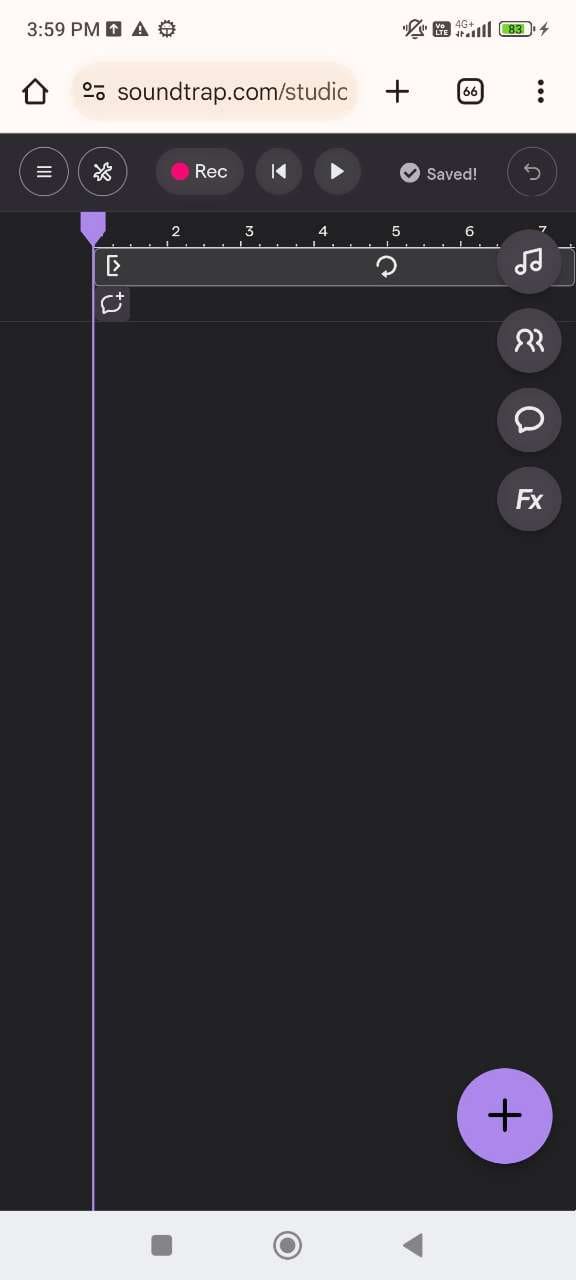Click the loop cycle icon on the track row
The height and width of the screenshot is (1280, 576).
coord(386,266)
